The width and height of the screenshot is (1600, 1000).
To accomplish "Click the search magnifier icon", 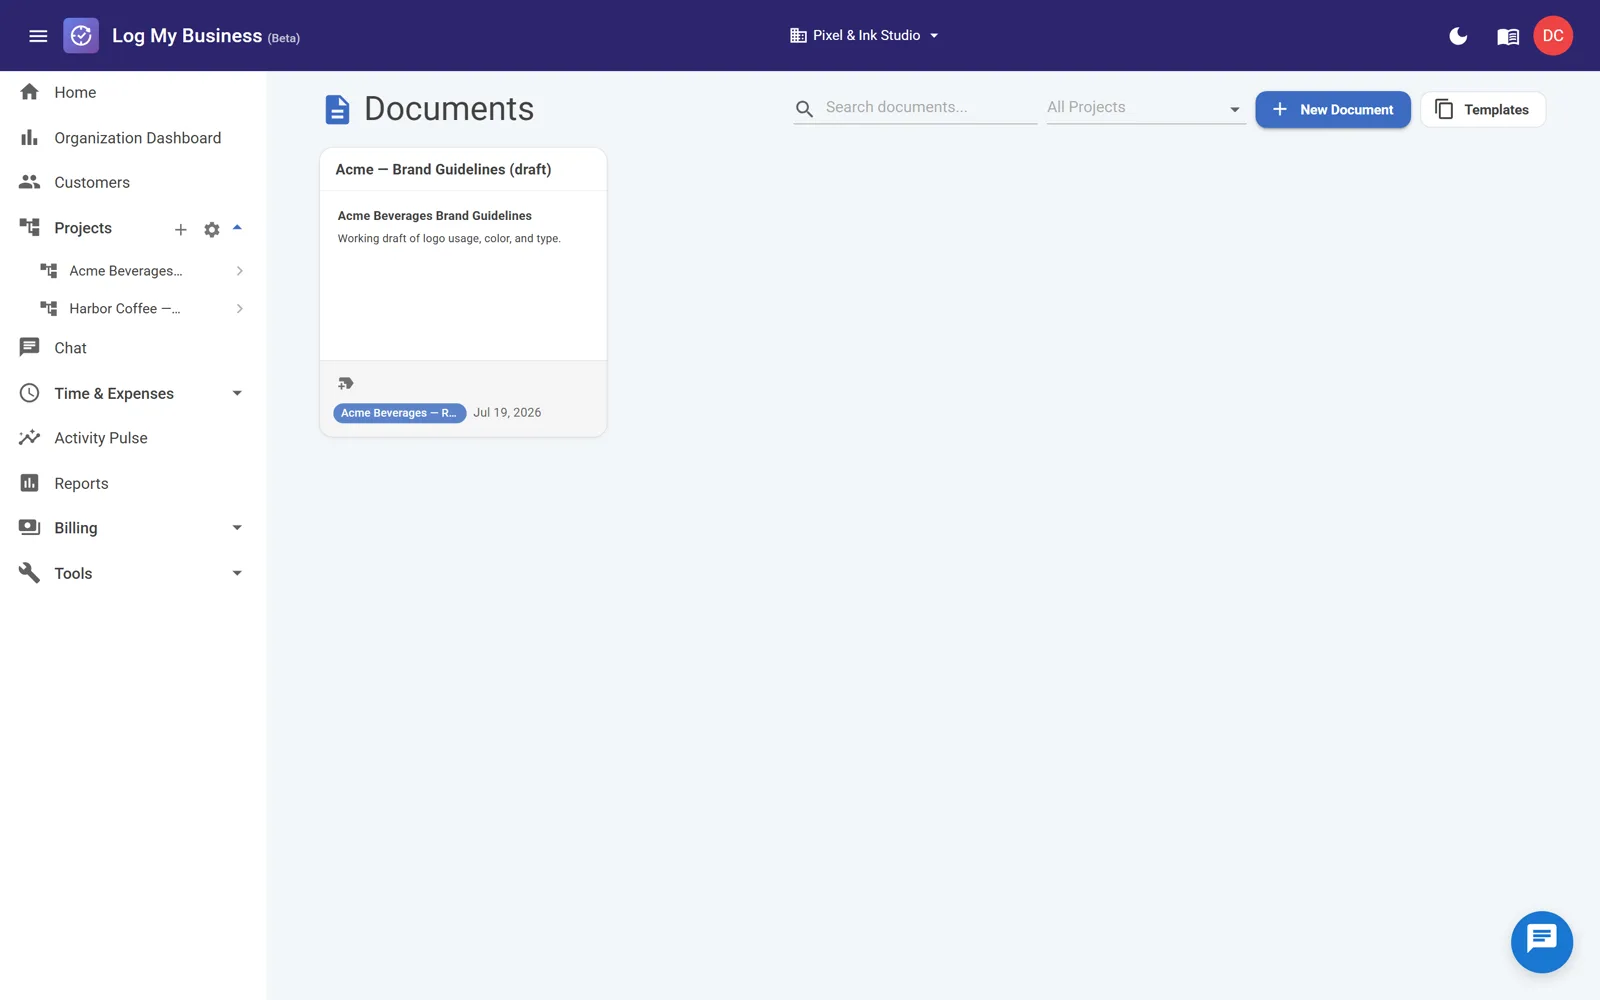I will (805, 109).
